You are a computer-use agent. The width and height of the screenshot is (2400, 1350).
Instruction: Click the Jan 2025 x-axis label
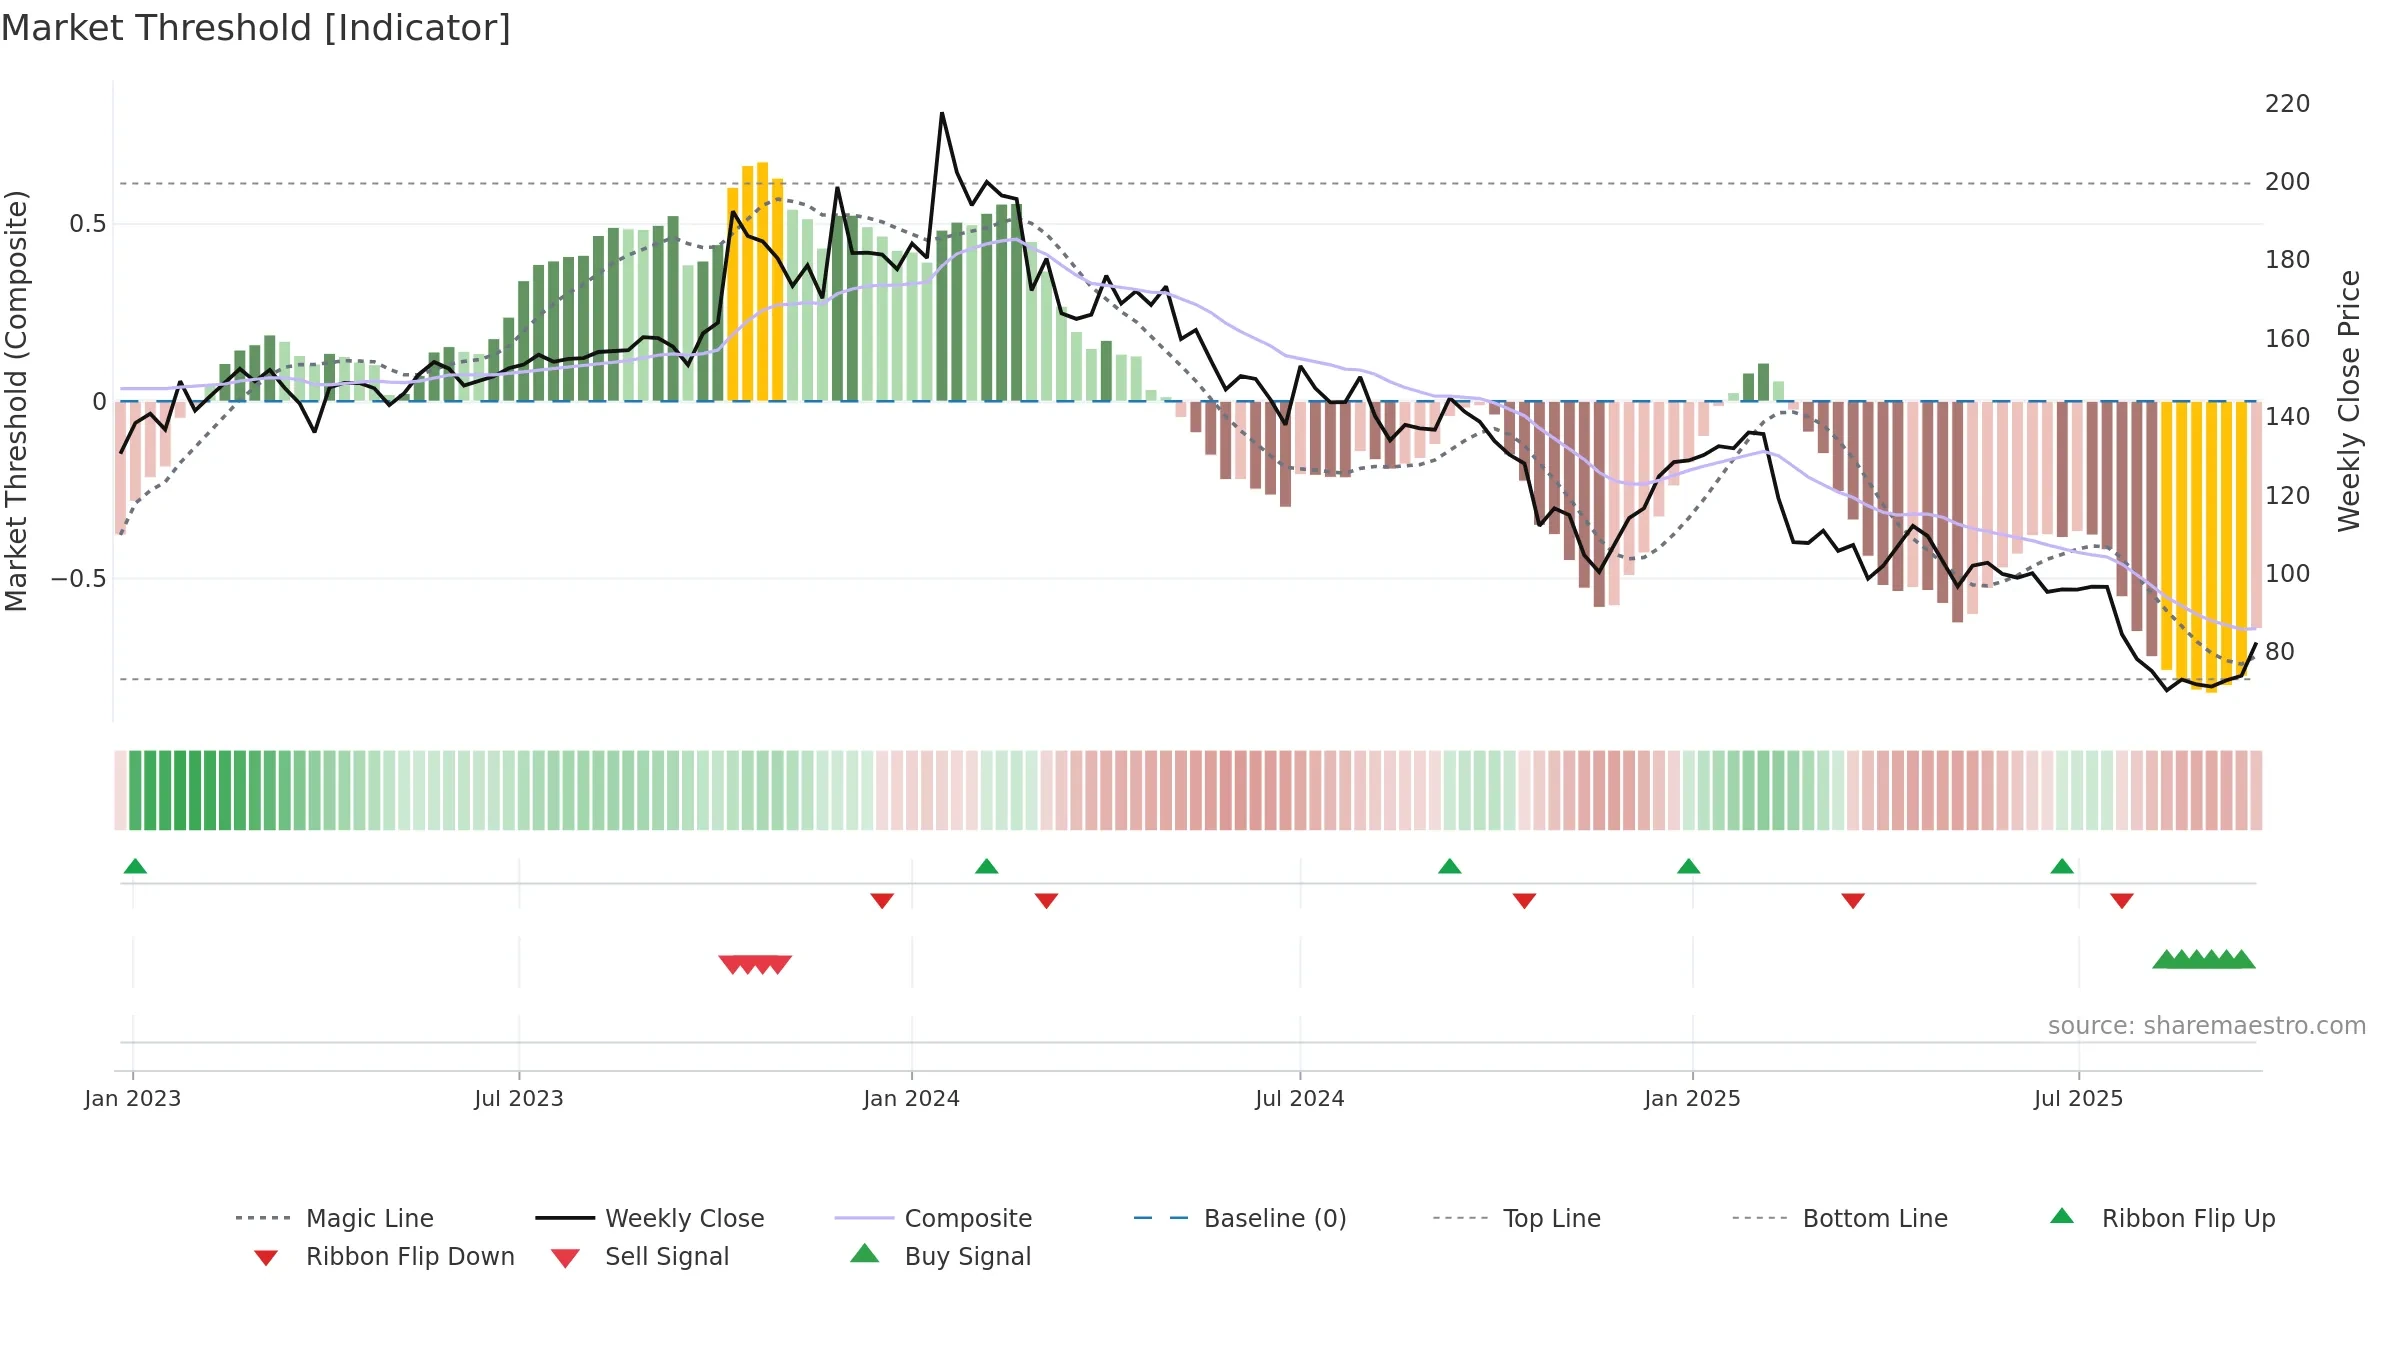coord(1693,1099)
